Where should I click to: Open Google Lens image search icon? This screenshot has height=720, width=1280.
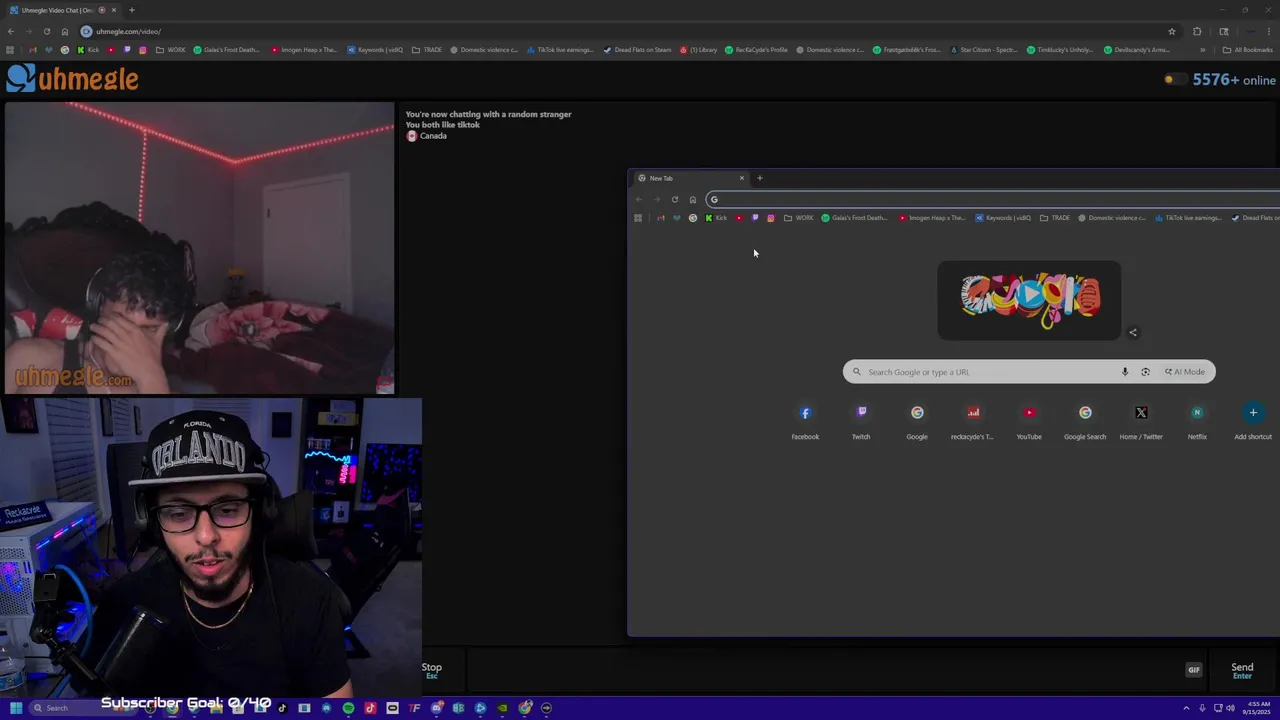(1145, 372)
